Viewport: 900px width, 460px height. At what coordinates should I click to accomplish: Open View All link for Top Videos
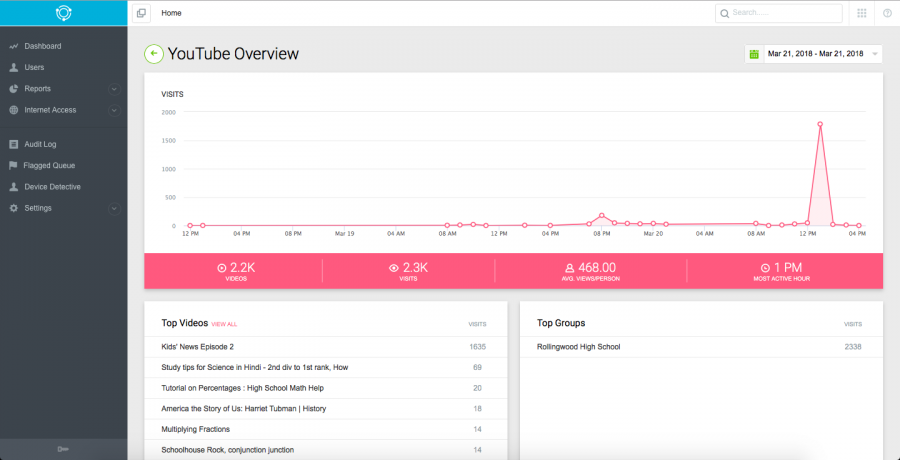[224, 324]
